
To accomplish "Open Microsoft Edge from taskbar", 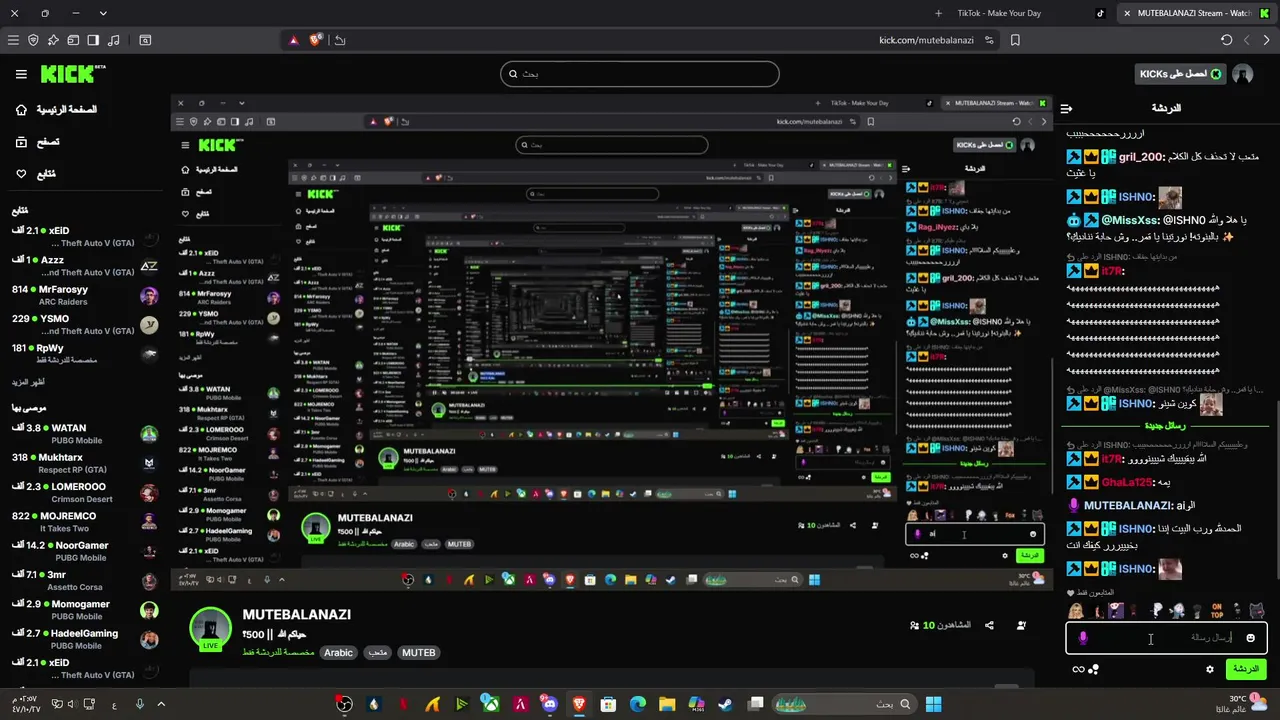I will click(x=637, y=704).
